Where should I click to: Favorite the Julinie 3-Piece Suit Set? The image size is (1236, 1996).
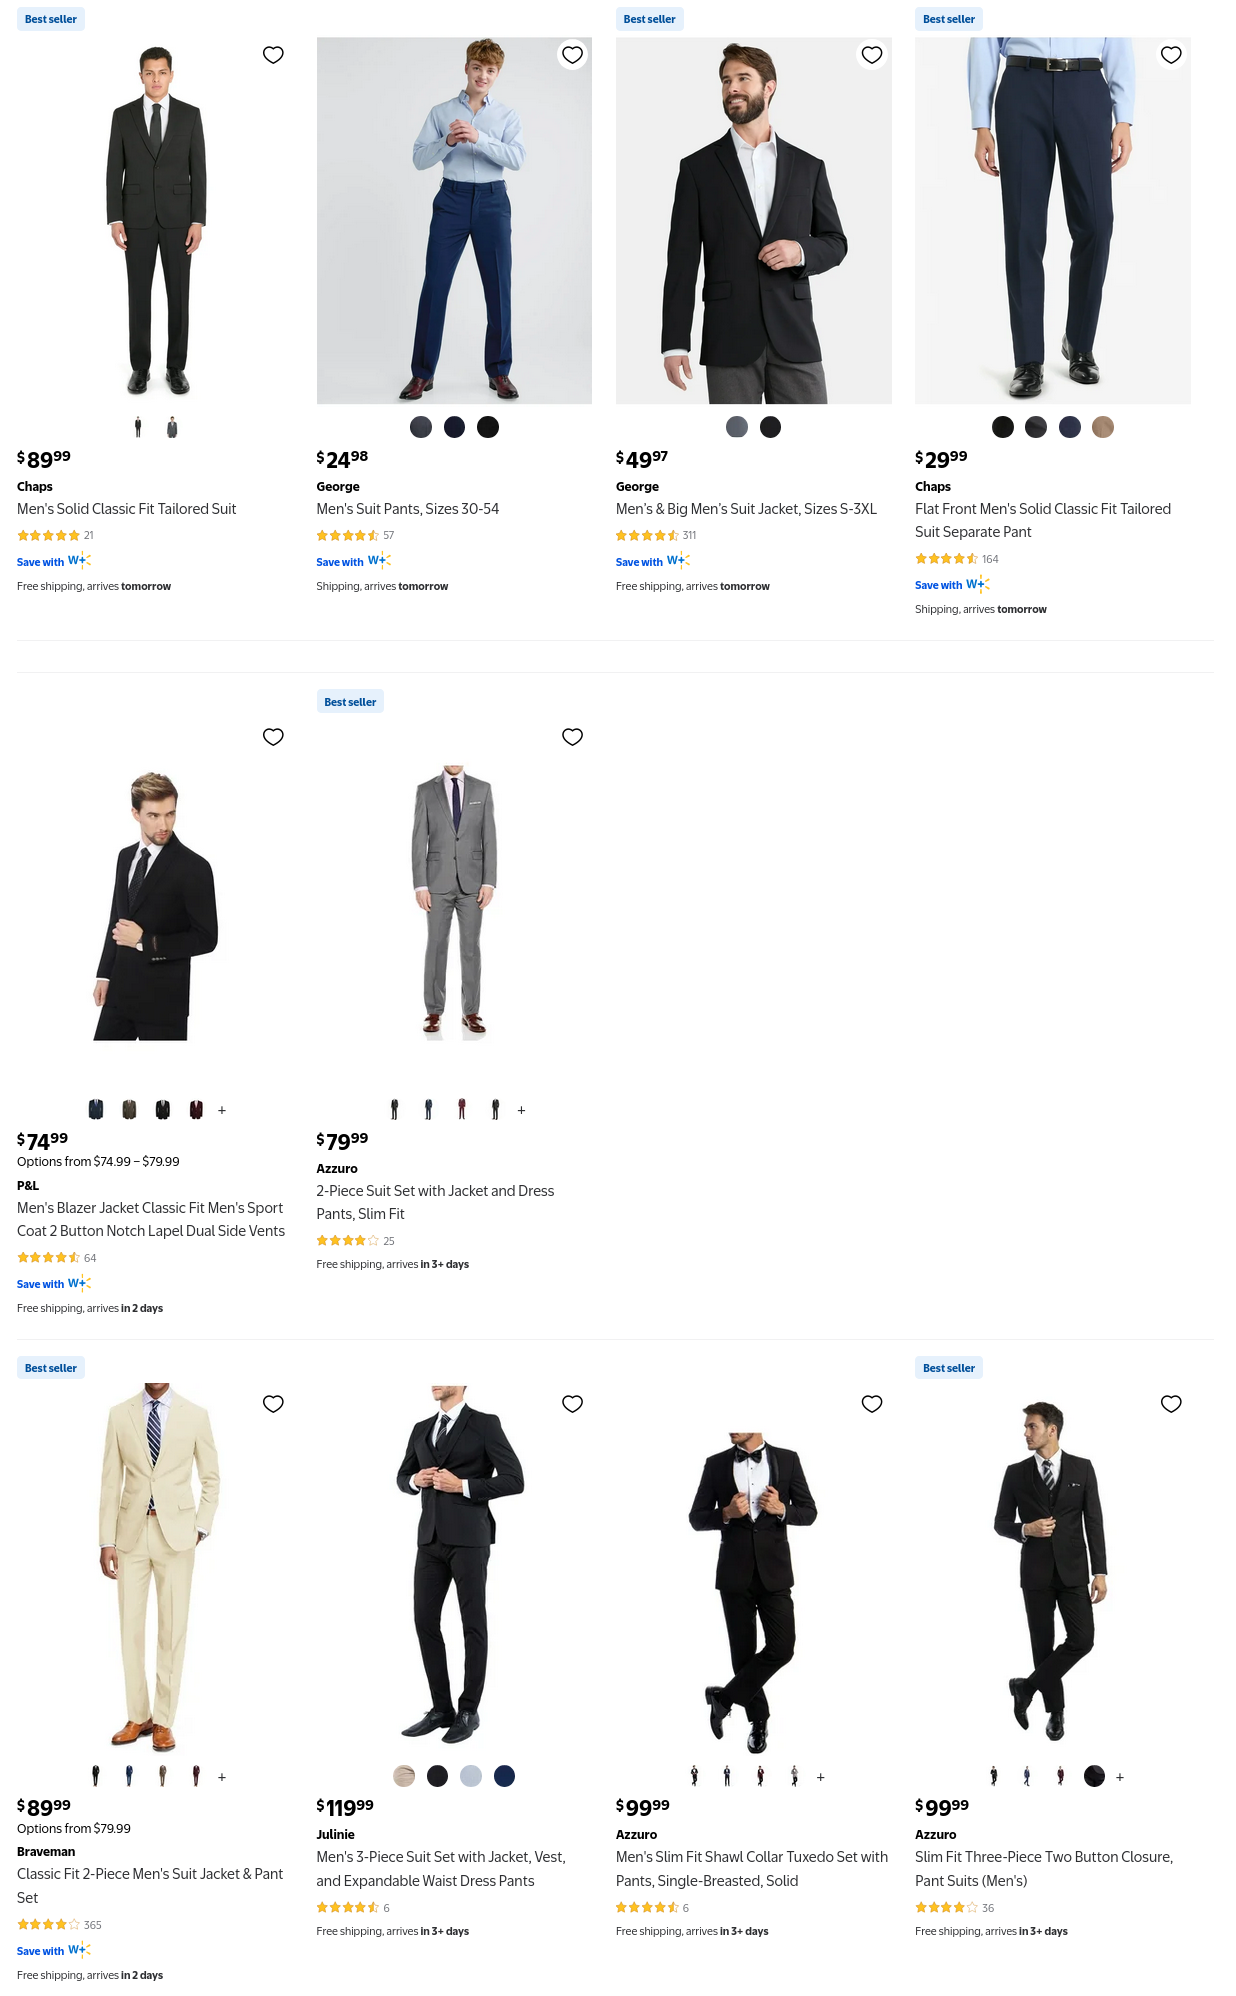572,1404
